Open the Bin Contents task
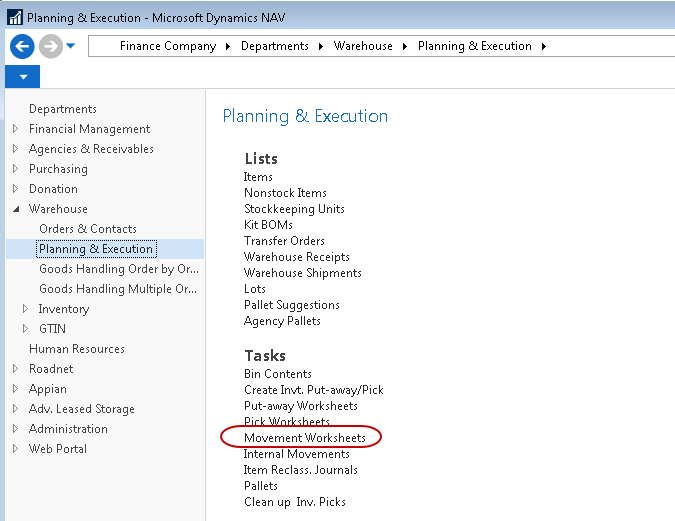The width and height of the screenshot is (675, 521). [x=277, y=374]
